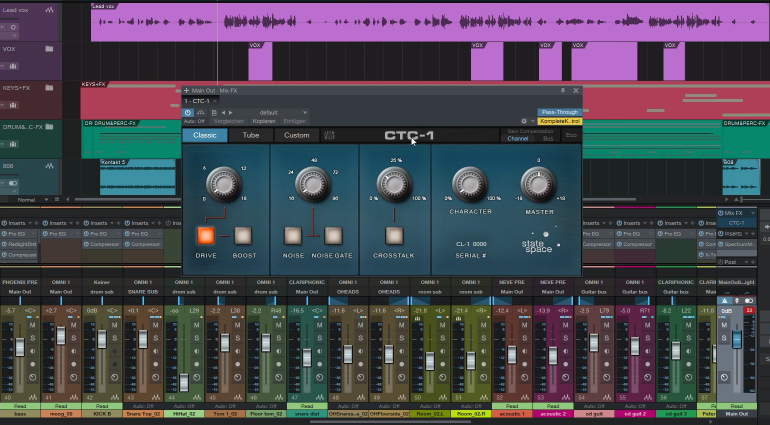The height and width of the screenshot is (425, 770).
Task: Change the SNARE SUB output on Snare Top_02
Action: pos(143,292)
